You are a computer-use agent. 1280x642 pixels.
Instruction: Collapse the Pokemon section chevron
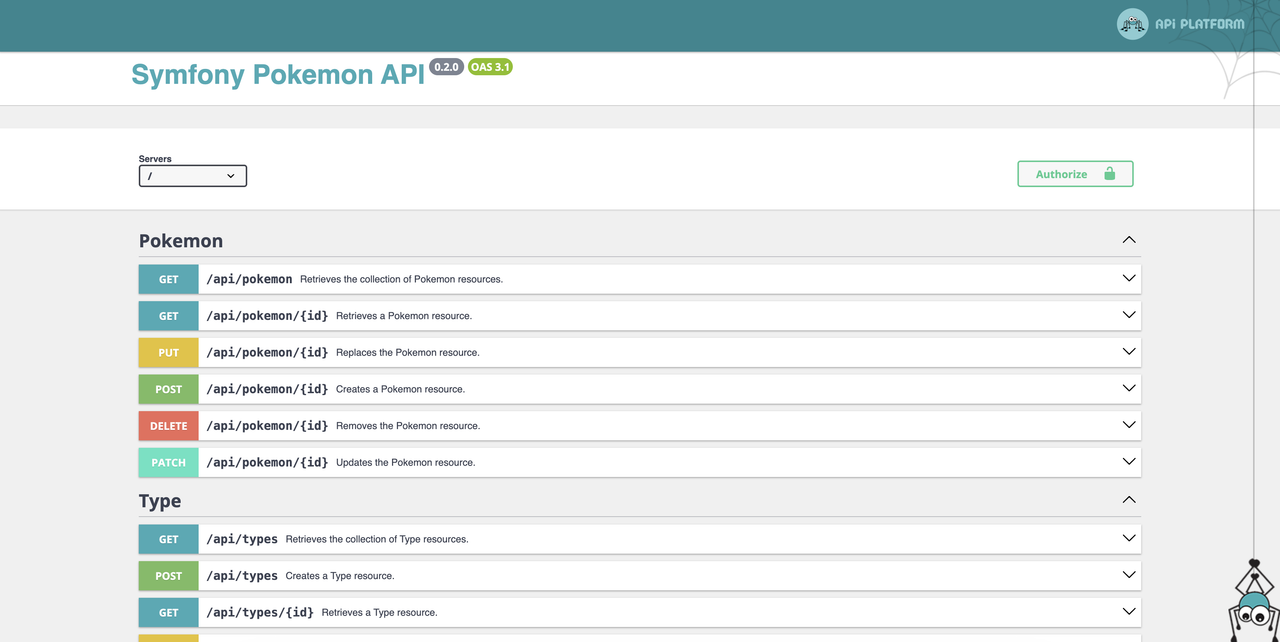(1129, 240)
